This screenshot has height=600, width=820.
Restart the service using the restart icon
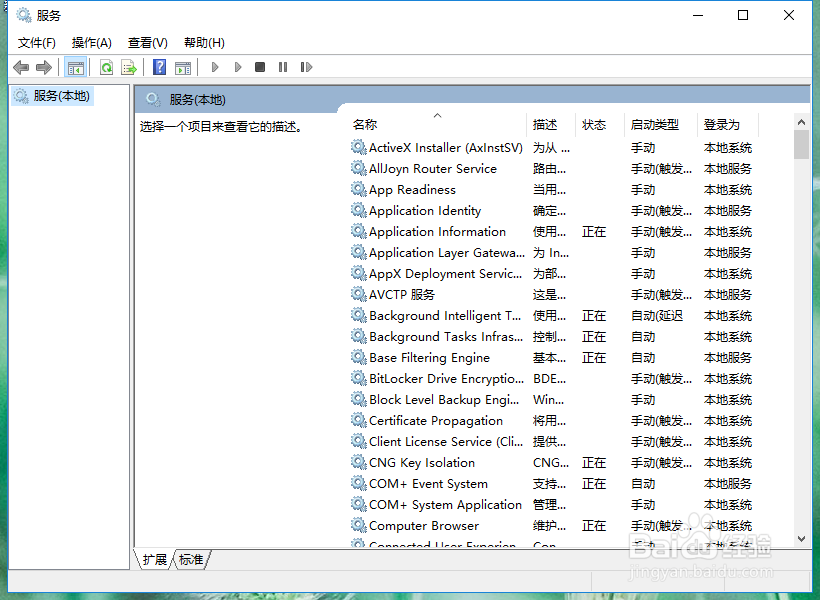coord(306,67)
